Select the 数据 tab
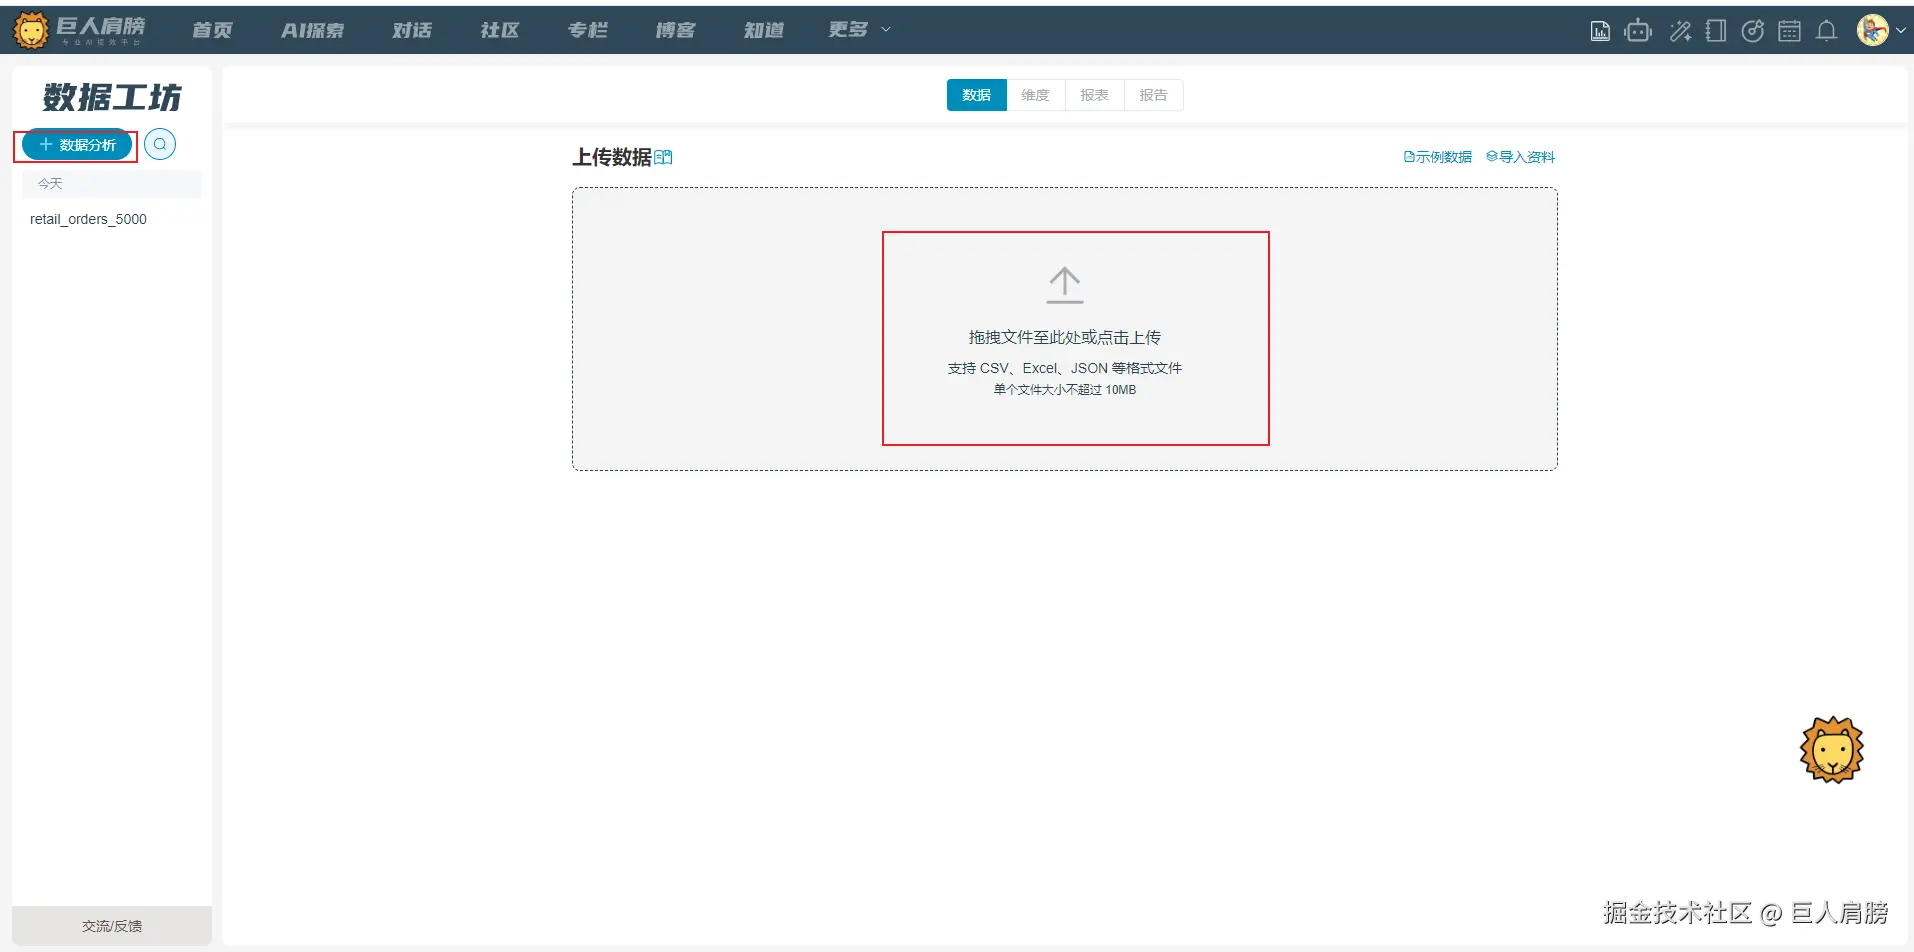1914x952 pixels. (x=977, y=95)
